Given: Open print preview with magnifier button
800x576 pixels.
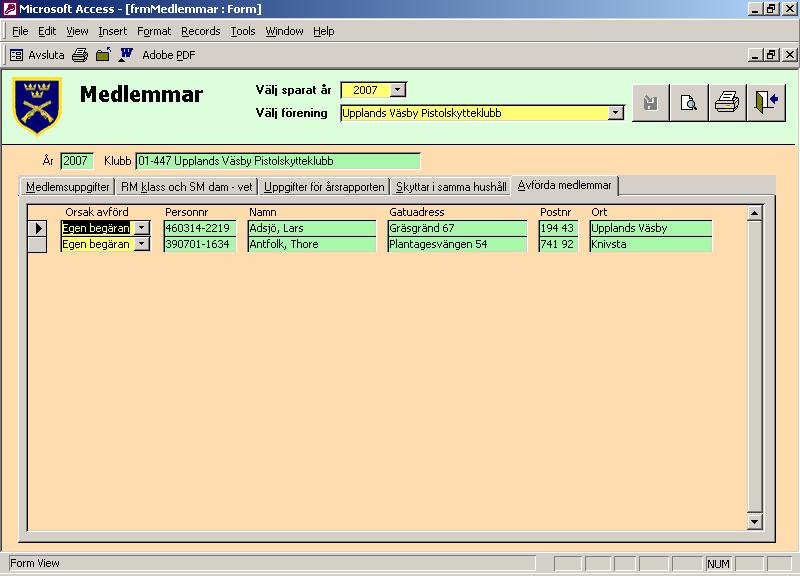Looking at the screenshot, I should coord(689,103).
